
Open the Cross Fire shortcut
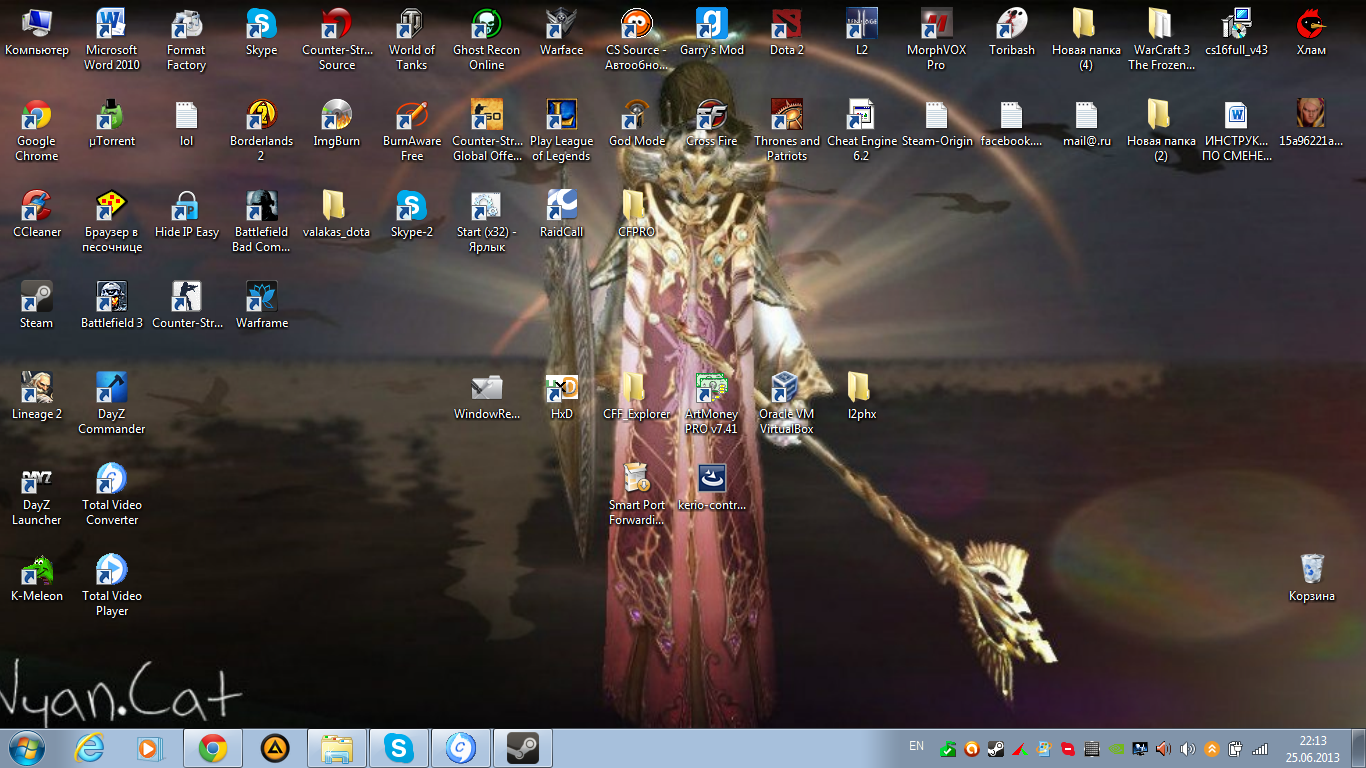point(712,122)
